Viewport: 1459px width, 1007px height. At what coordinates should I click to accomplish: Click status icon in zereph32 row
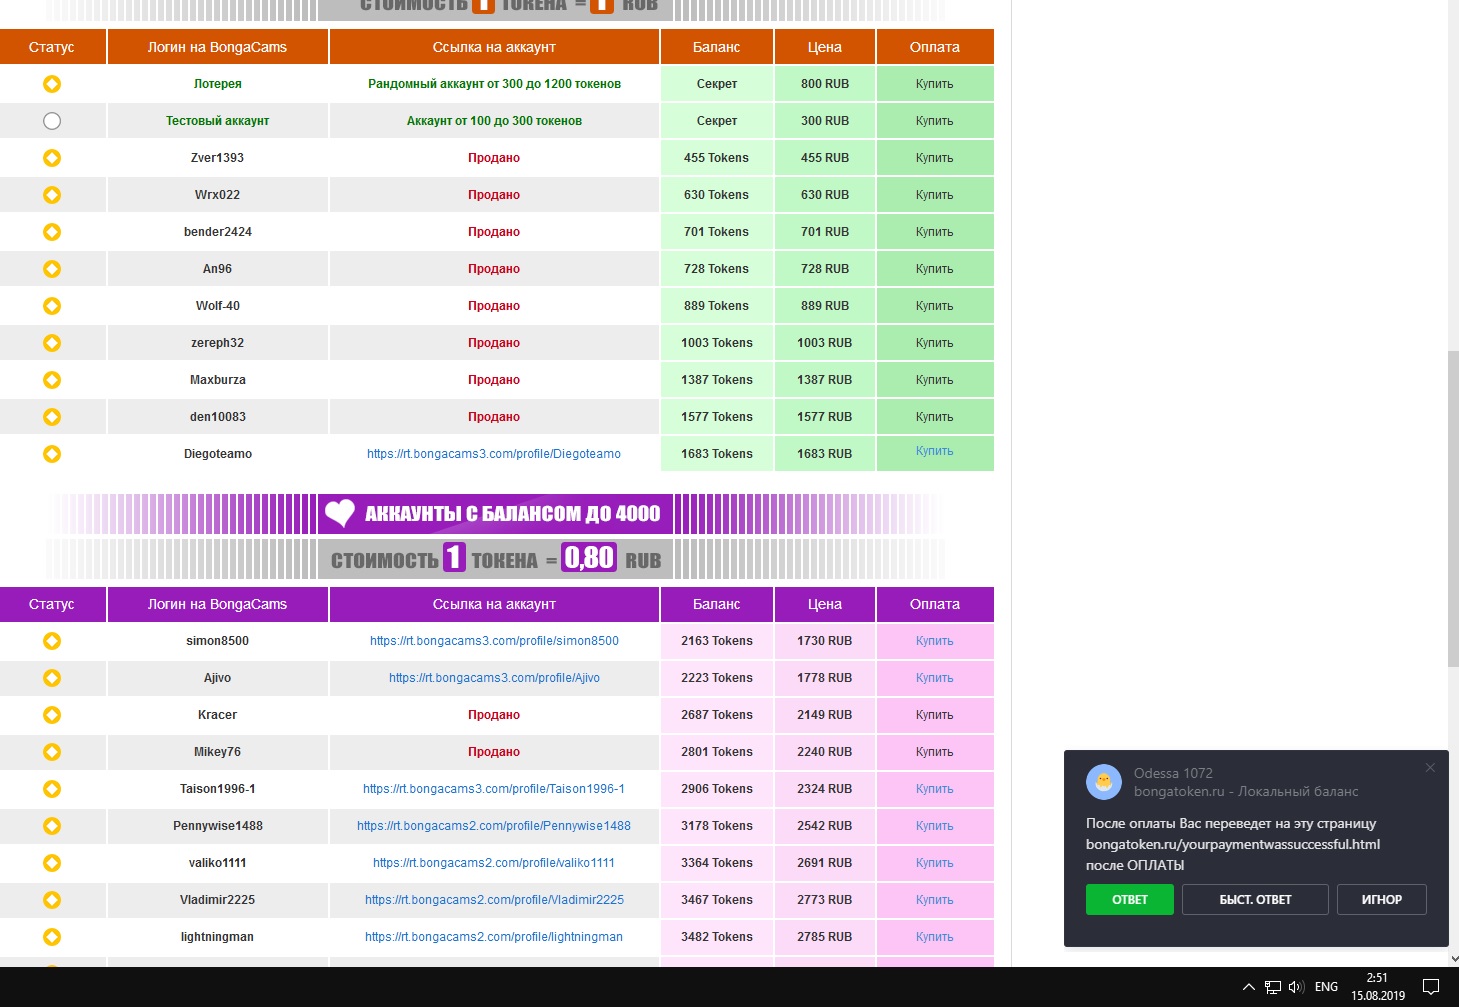click(x=52, y=343)
